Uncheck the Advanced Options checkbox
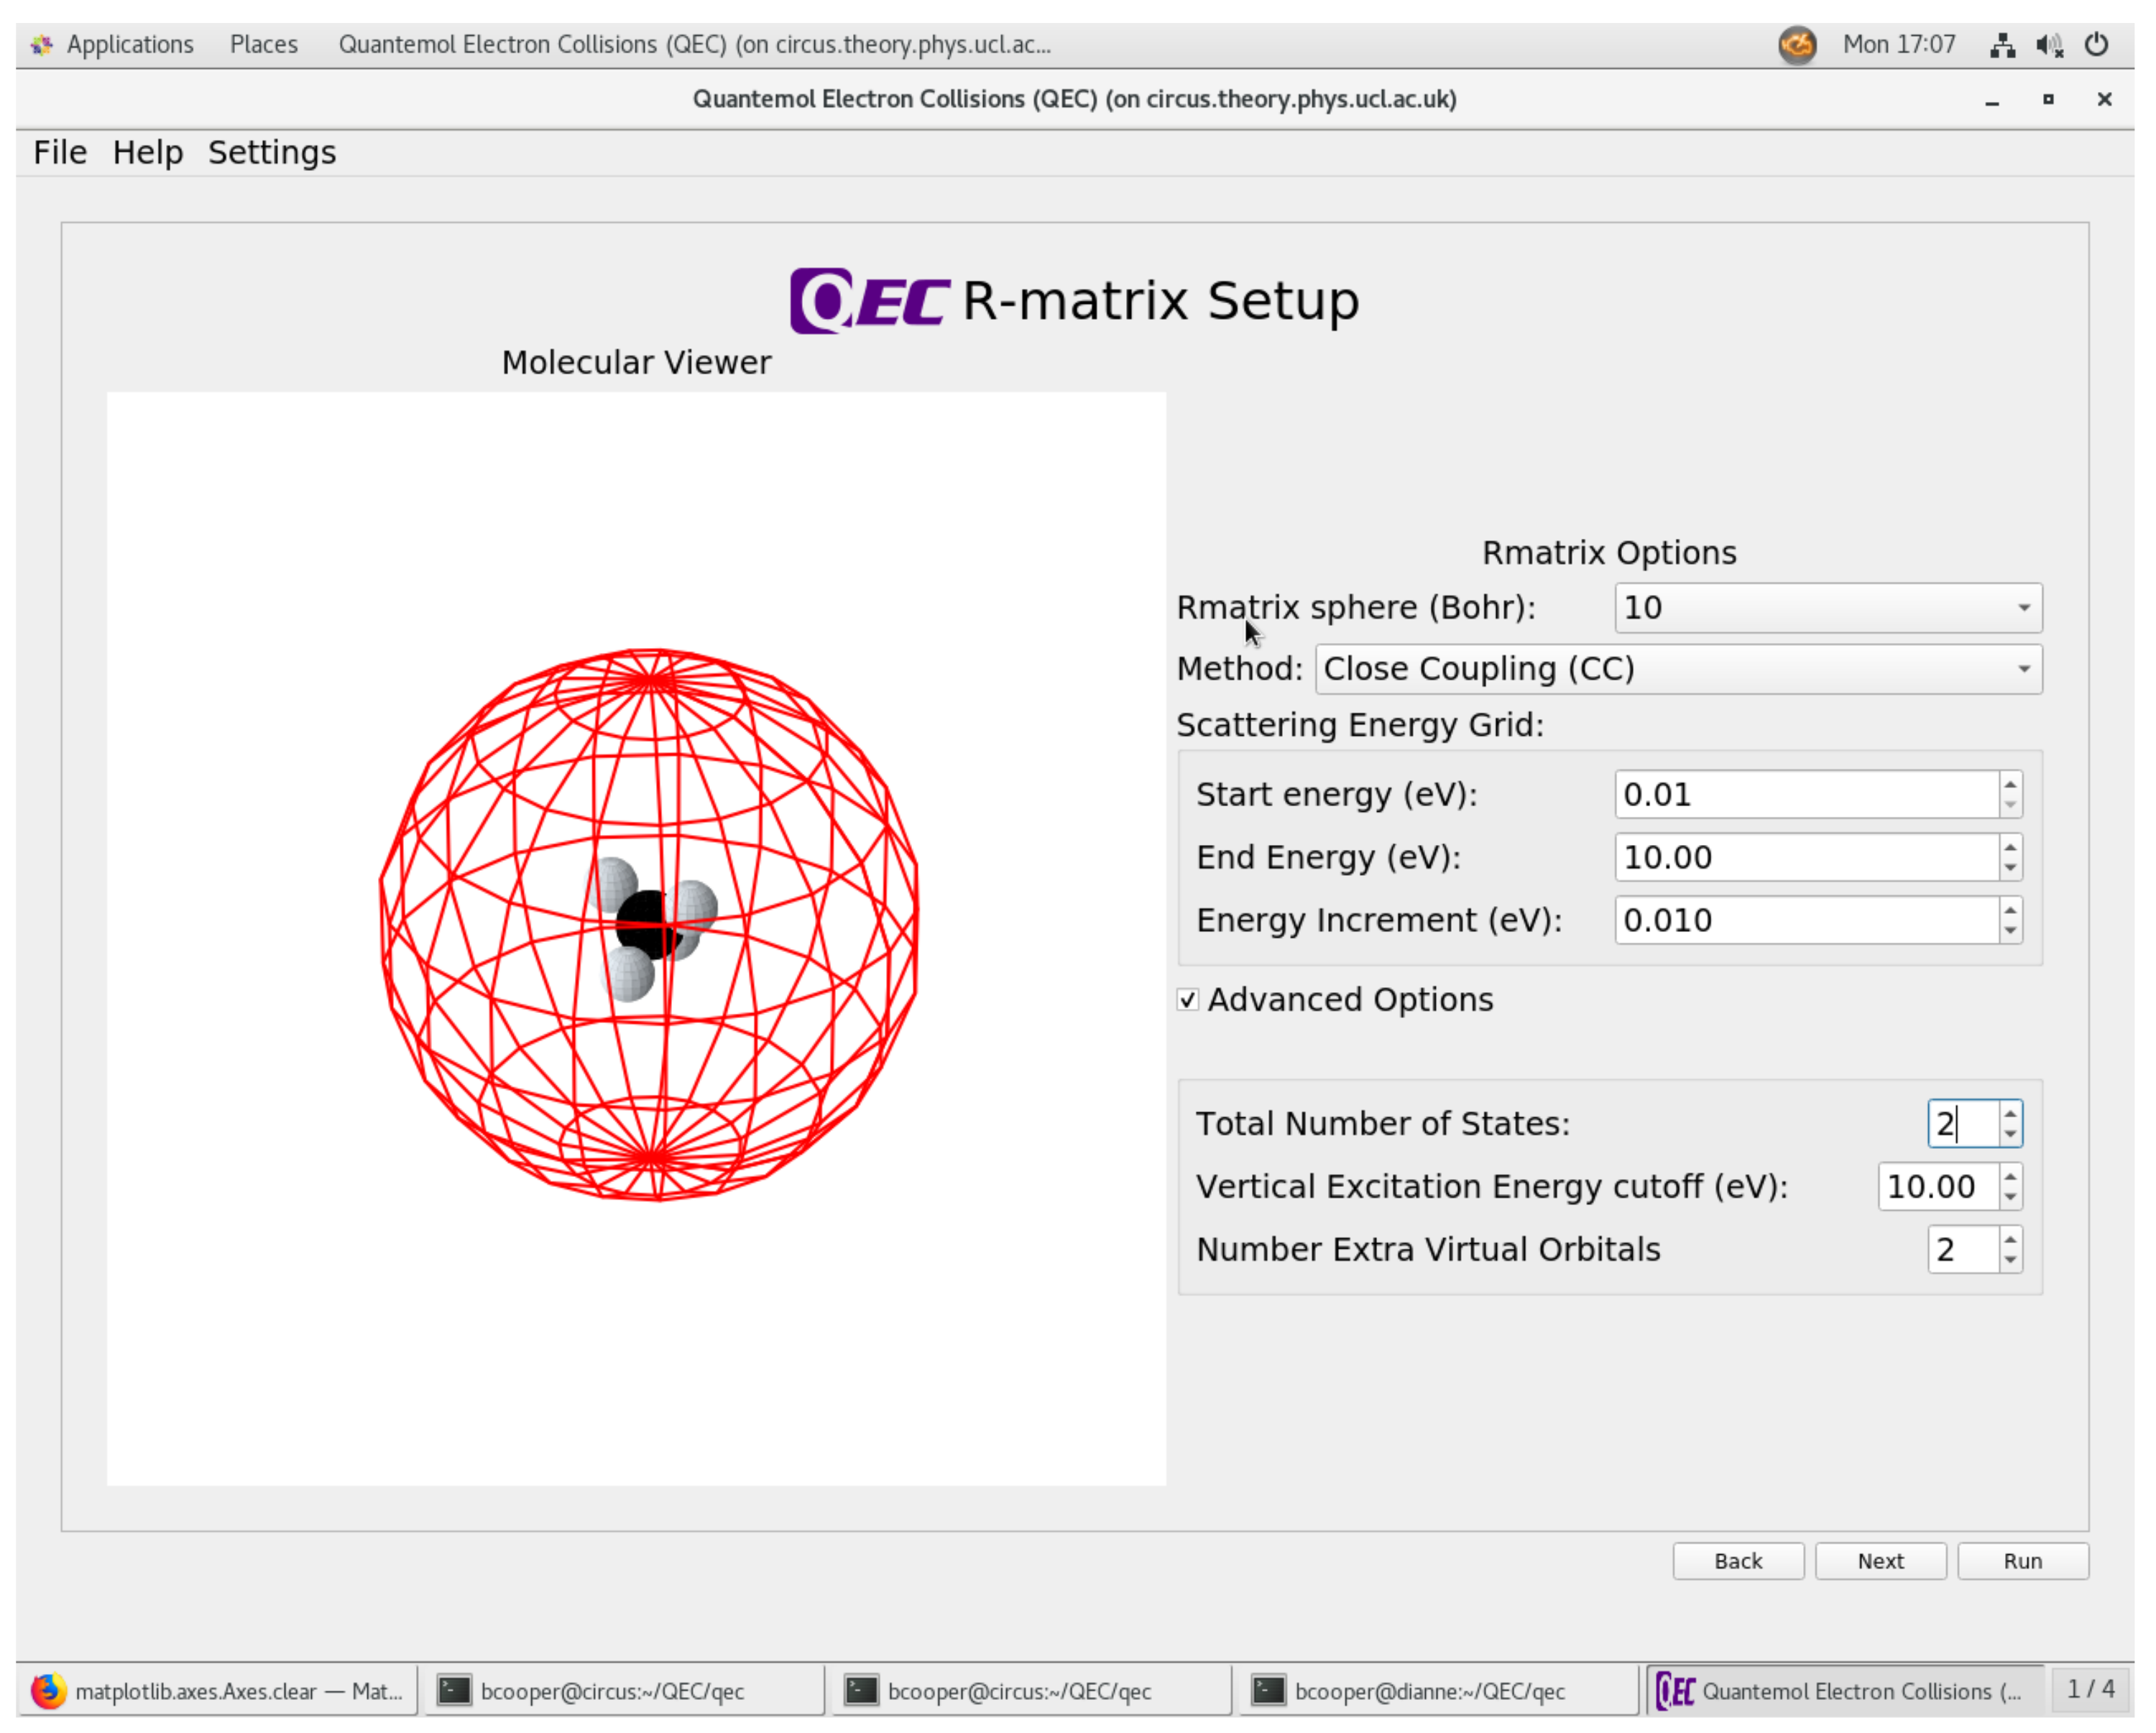This screenshot has height=1733, width=2156. [1187, 1000]
